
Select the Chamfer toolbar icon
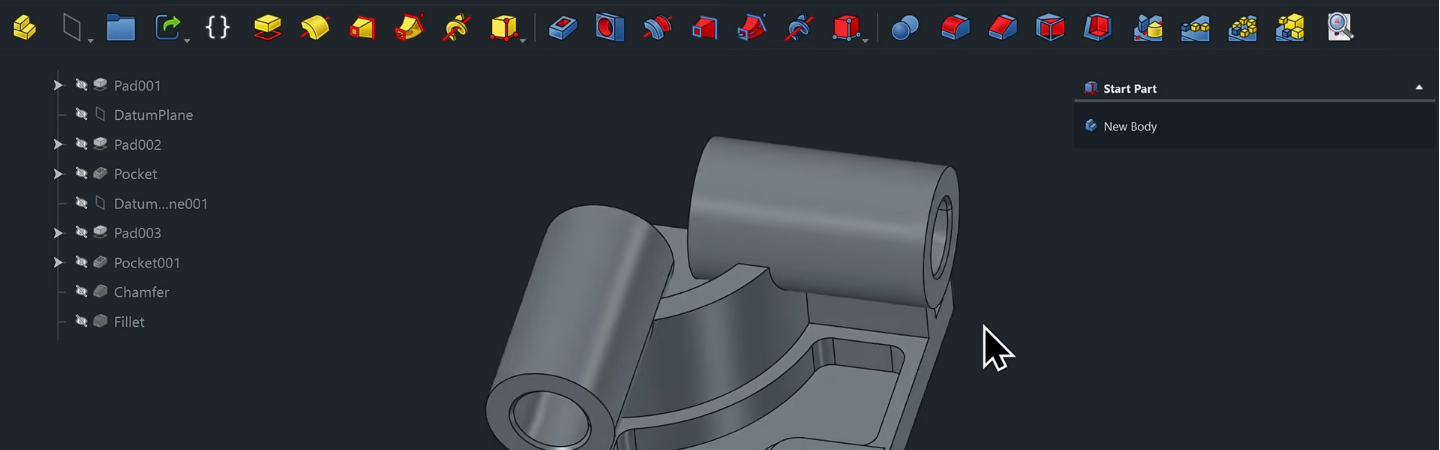[1002, 27]
